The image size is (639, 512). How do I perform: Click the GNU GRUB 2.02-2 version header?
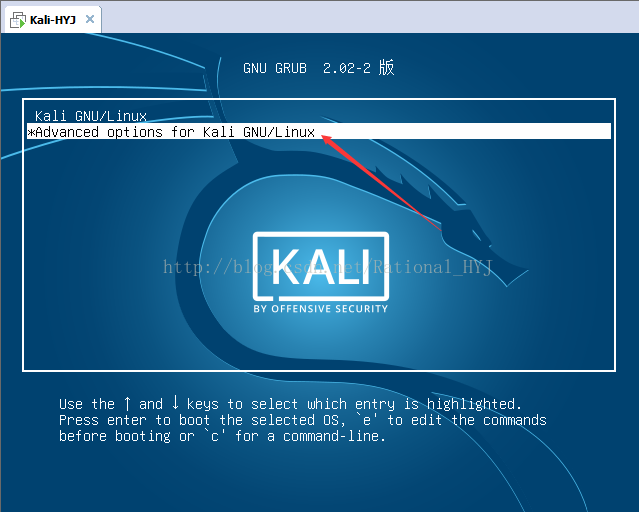tap(318, 68)
